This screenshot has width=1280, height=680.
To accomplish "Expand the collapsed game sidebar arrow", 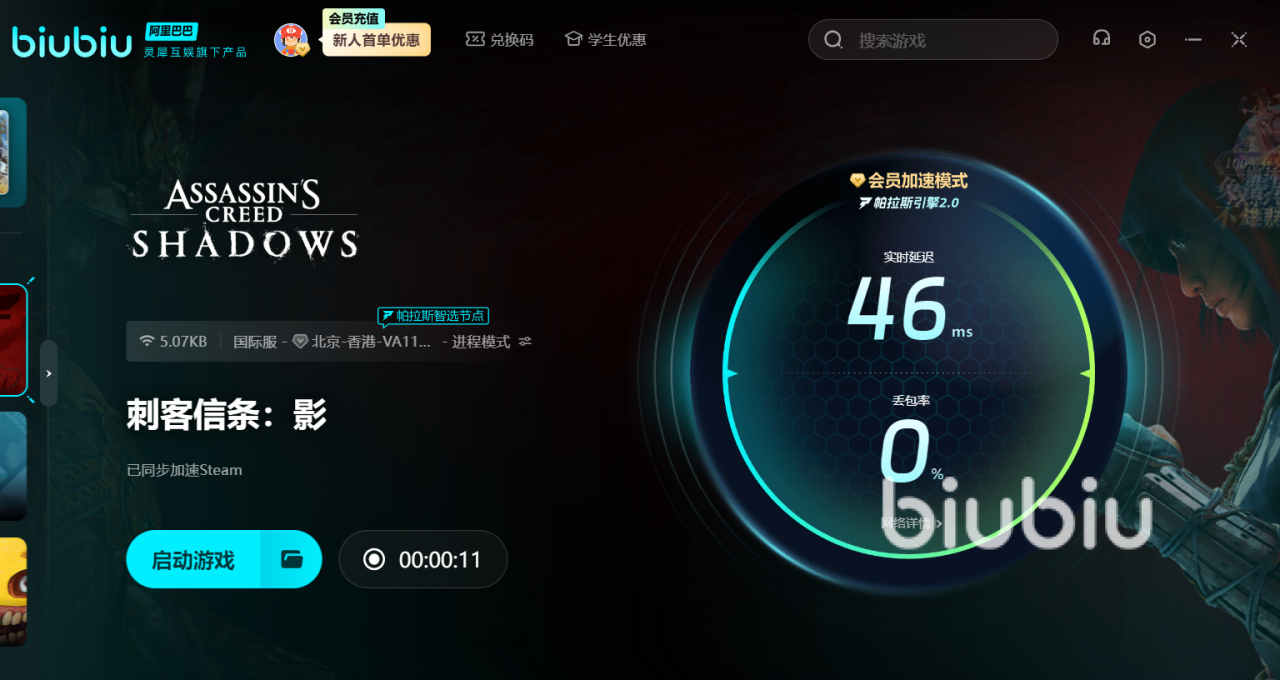I will click(x=48, y=373).
